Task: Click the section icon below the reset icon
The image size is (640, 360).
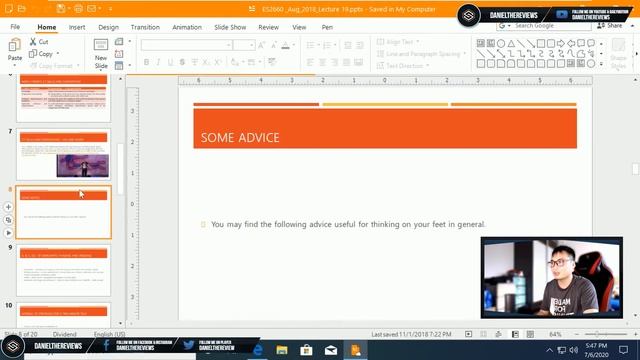Action: (119, 65)
